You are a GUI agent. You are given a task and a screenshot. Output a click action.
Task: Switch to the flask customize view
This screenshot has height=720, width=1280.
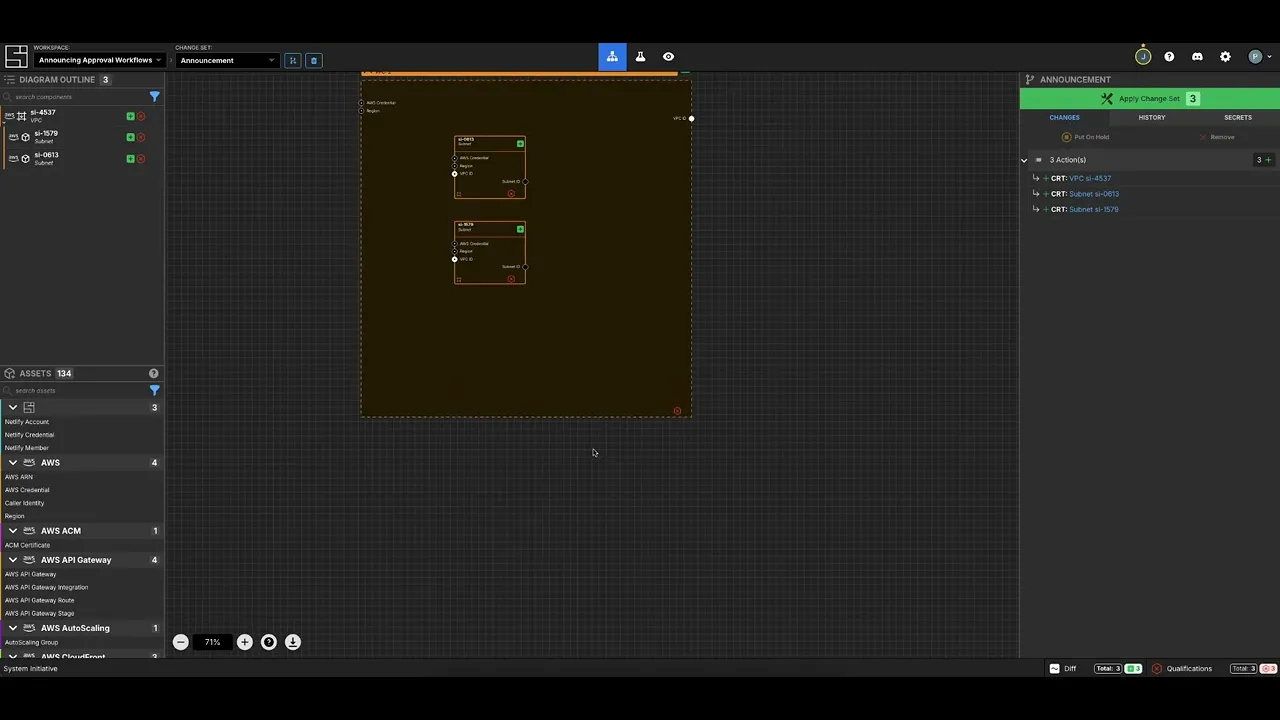pos(640,57)
